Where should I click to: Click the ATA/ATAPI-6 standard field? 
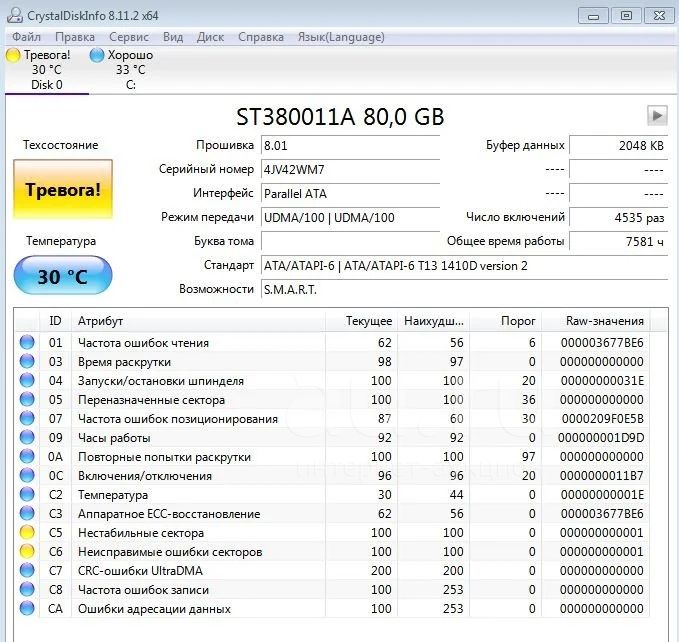pos(464,265)
